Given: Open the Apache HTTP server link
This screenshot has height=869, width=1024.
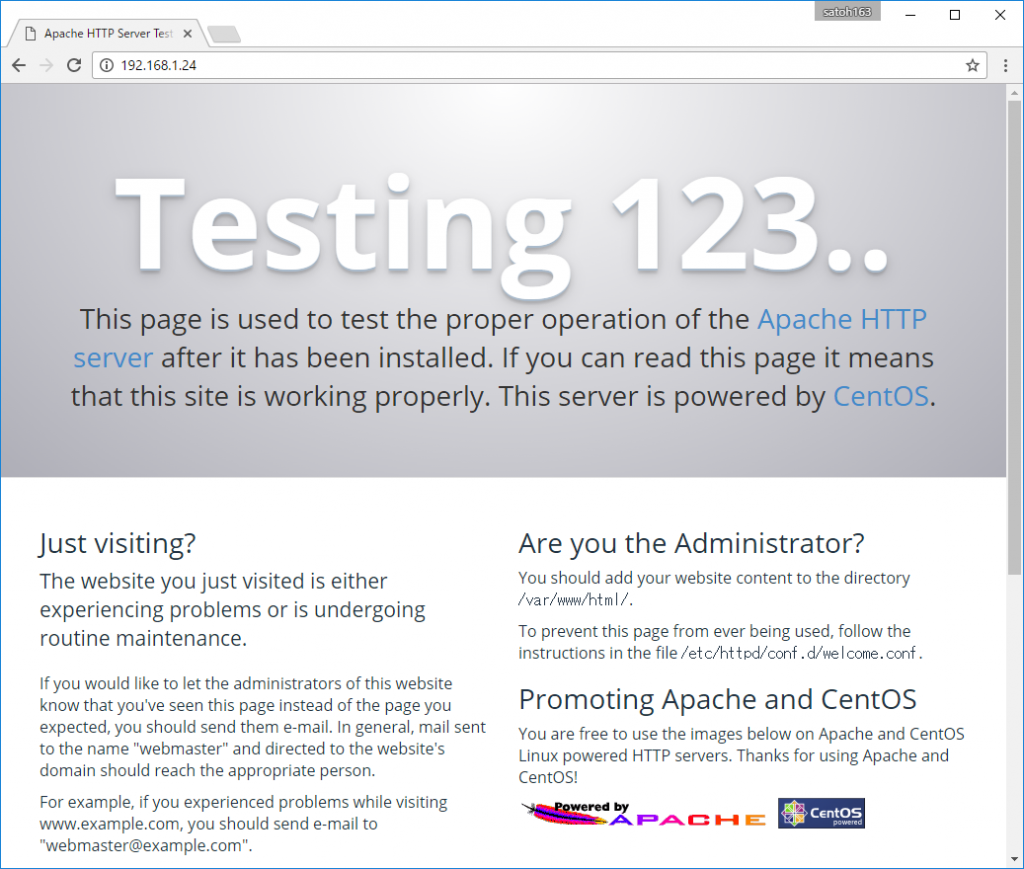Looking at the screenshot, I should coord(842,320).
